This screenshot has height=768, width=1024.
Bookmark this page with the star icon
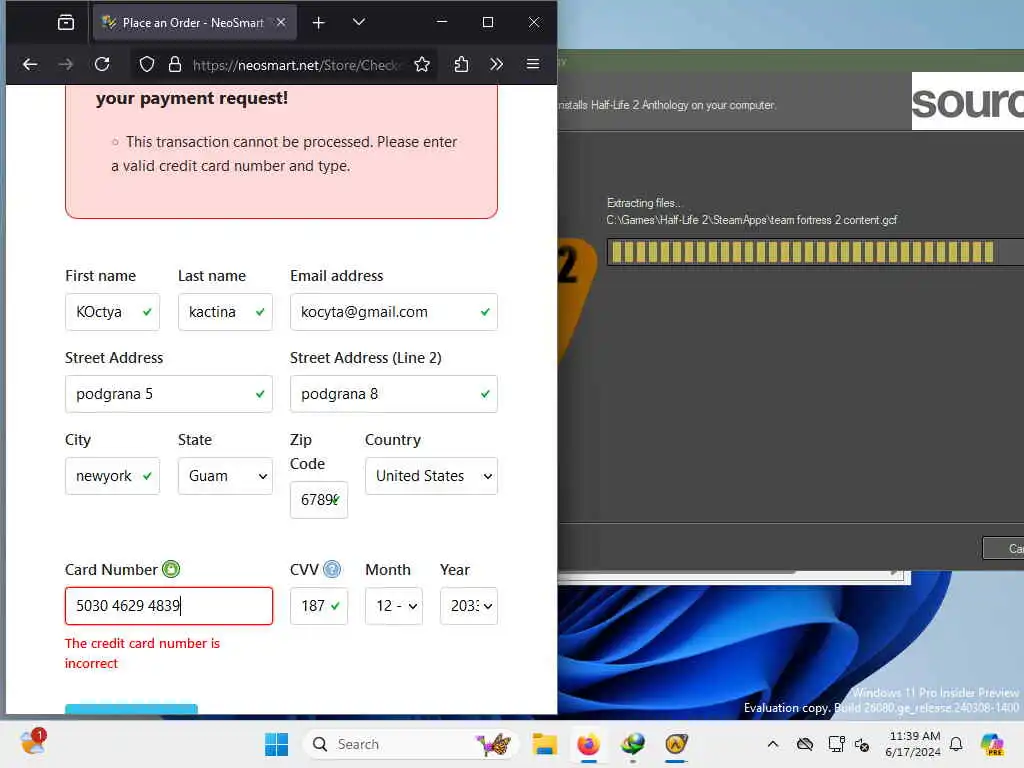[422, 64]
